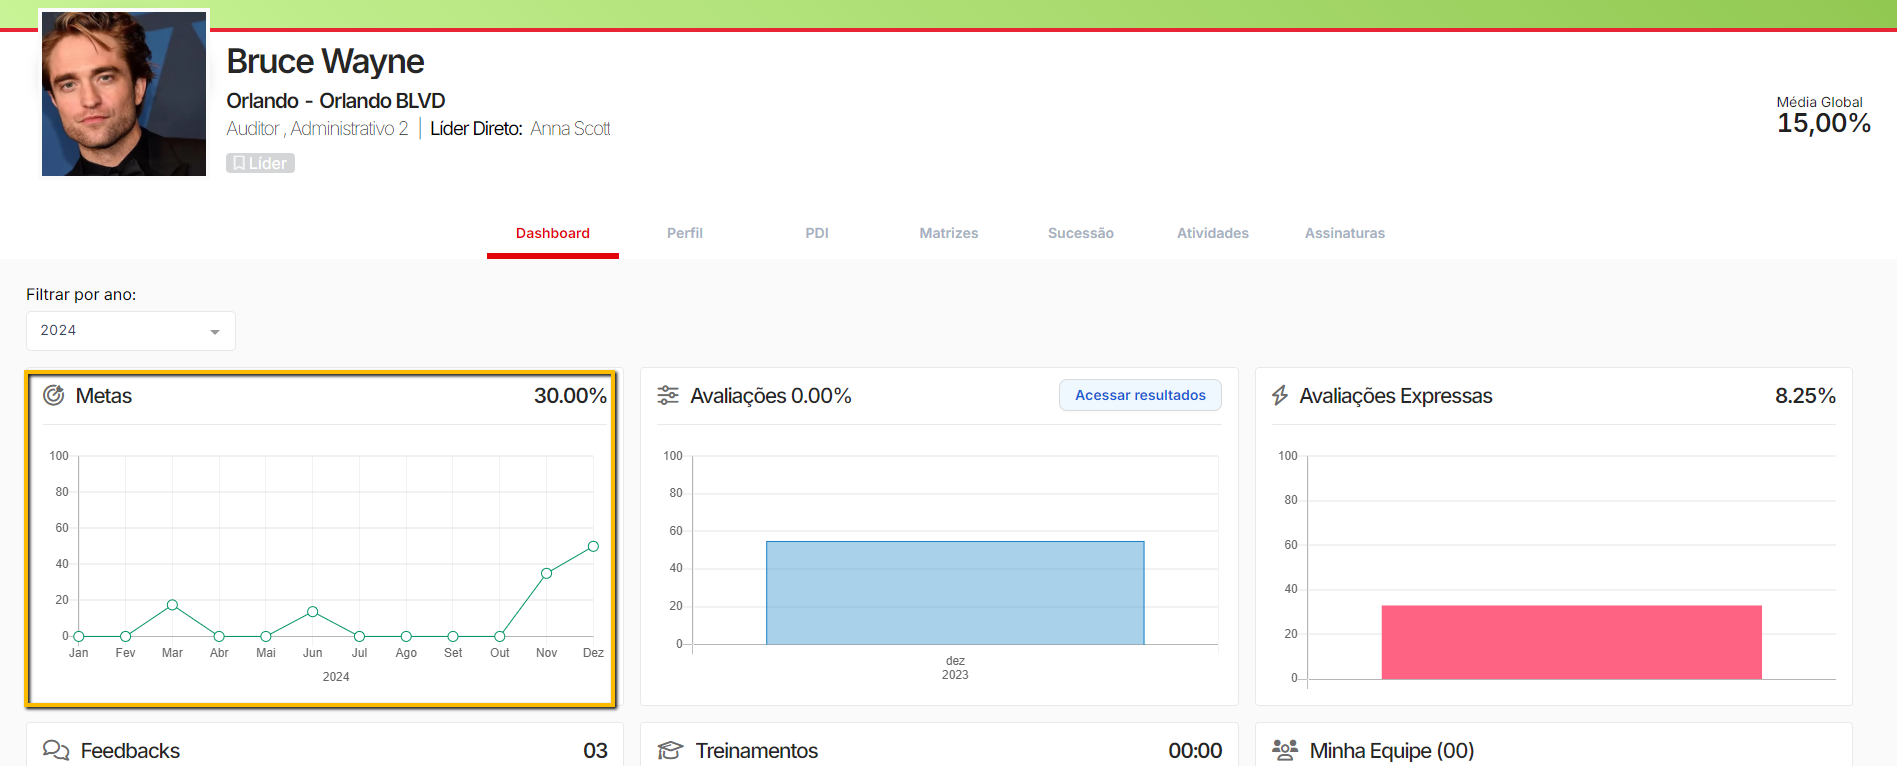Click the pink Avaliações Expressas bar
The image size is (1897, 766).
coord(1572,642)
